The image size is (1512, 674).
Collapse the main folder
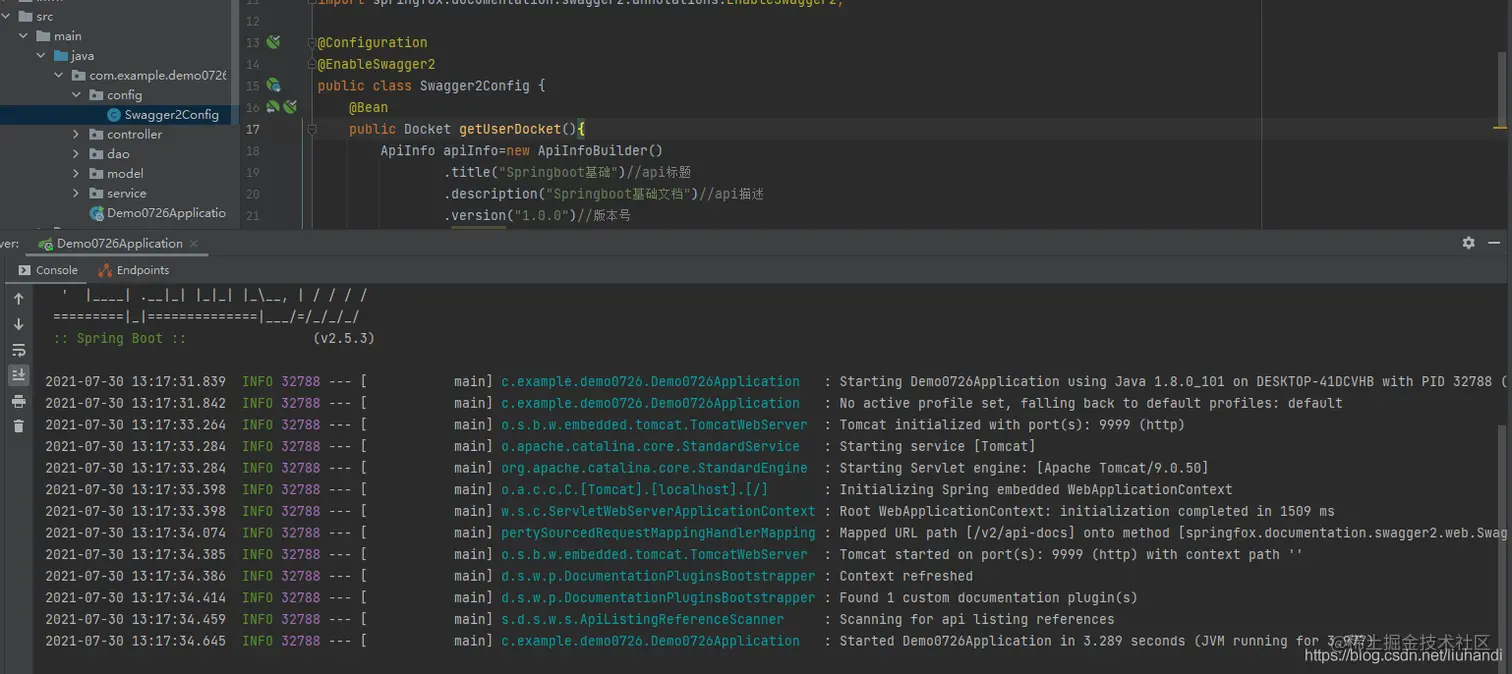click(23, 36)
